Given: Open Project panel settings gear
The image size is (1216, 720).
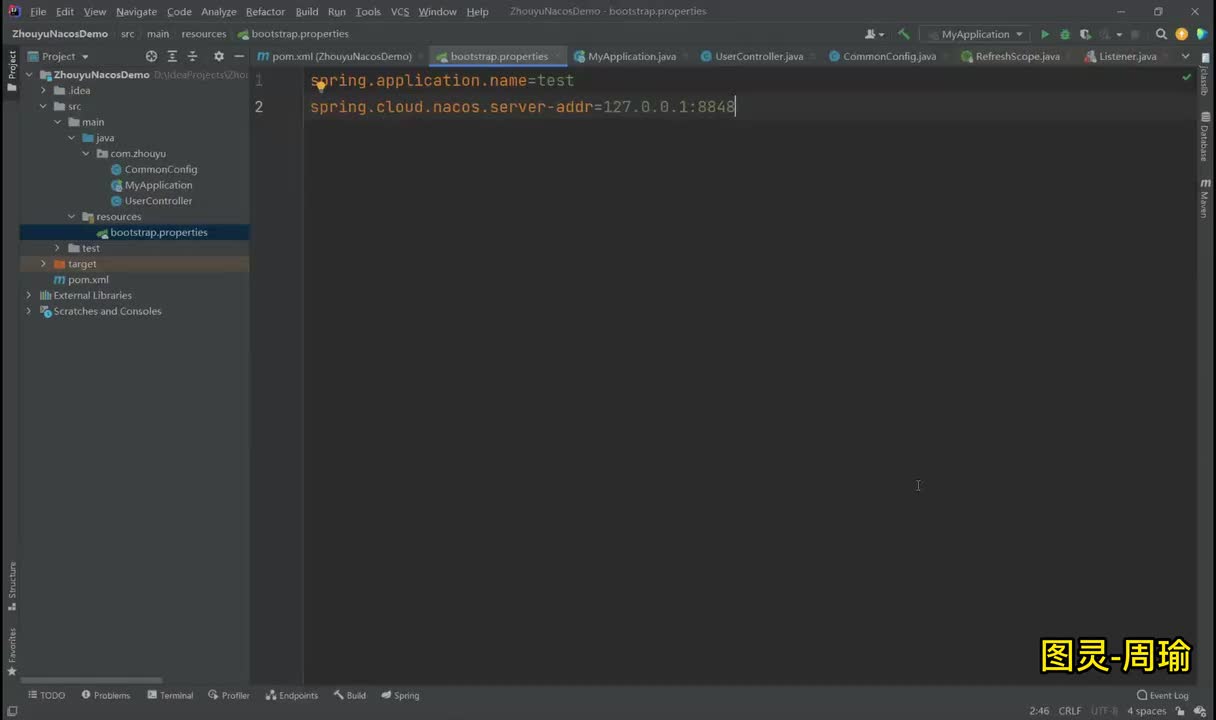Looking at the screenshot, I should [x=219, y=56].
